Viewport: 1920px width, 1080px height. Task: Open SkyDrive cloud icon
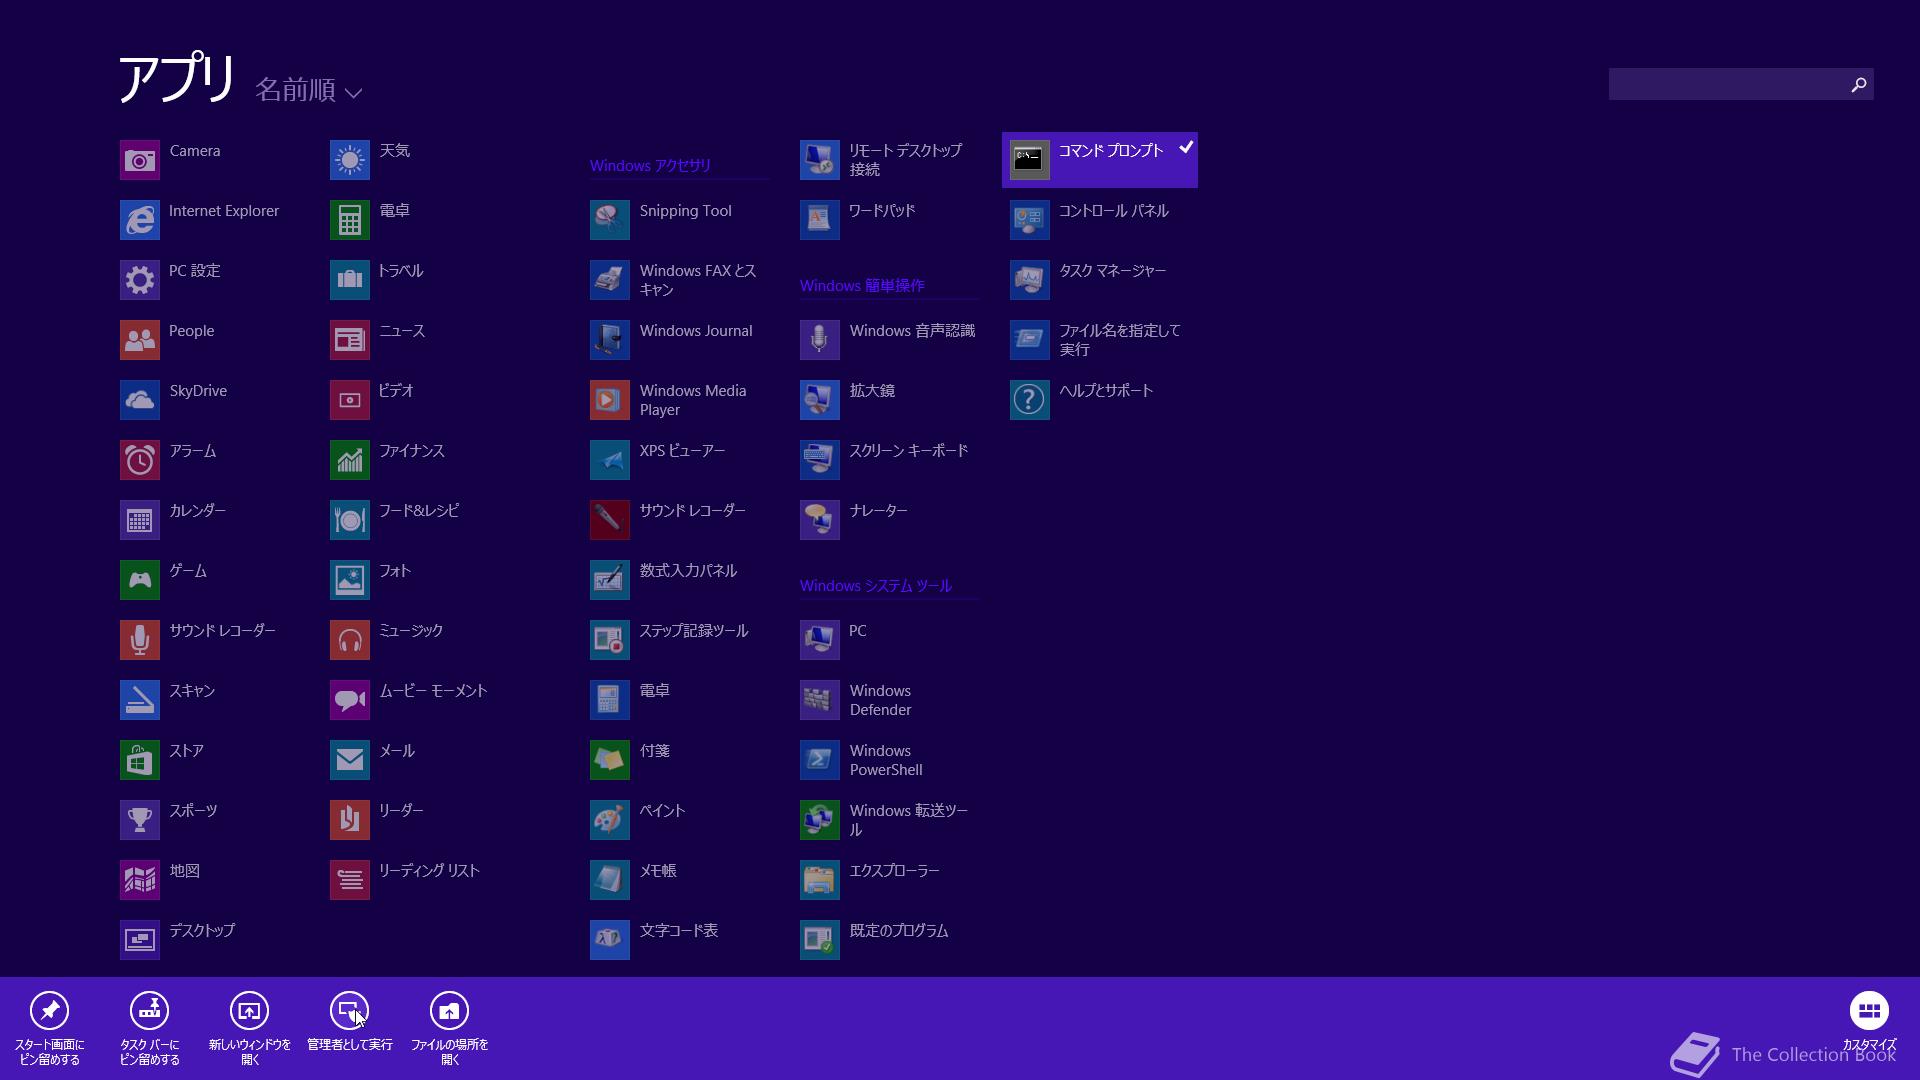pyautogui.click(x=140, y=400)
